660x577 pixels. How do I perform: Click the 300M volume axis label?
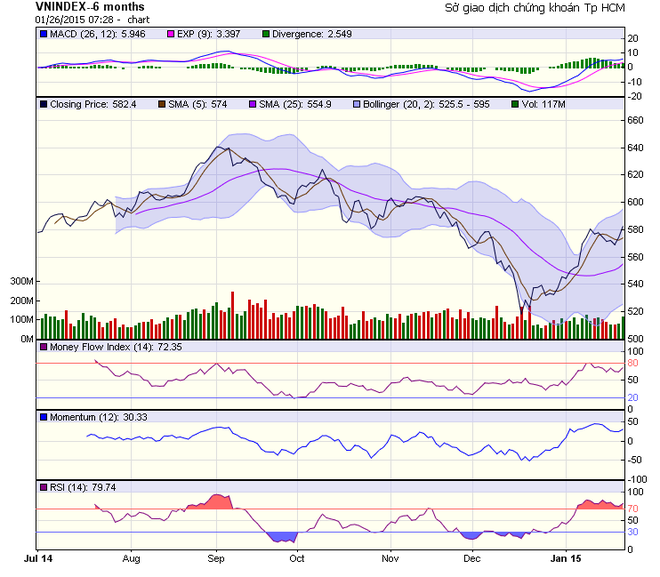[19, 281]
